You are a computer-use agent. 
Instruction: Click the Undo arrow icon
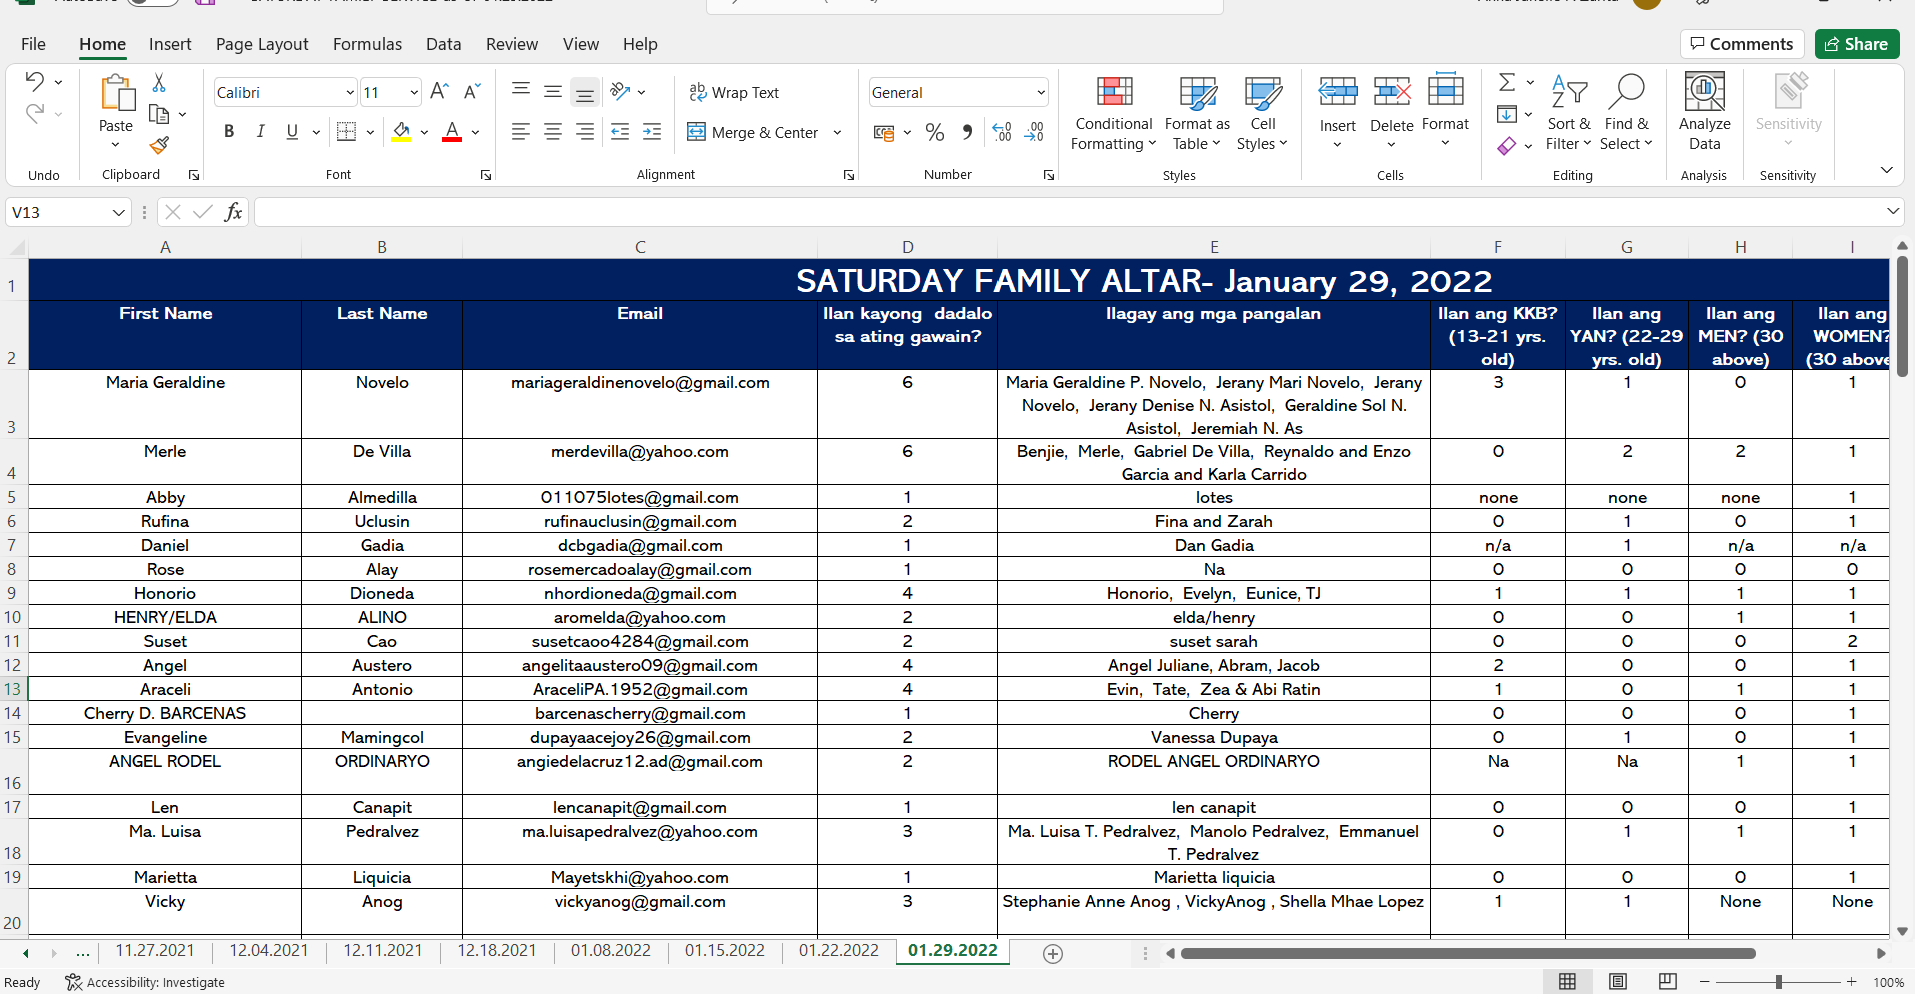pyautogui.click(x=35, y=81)
